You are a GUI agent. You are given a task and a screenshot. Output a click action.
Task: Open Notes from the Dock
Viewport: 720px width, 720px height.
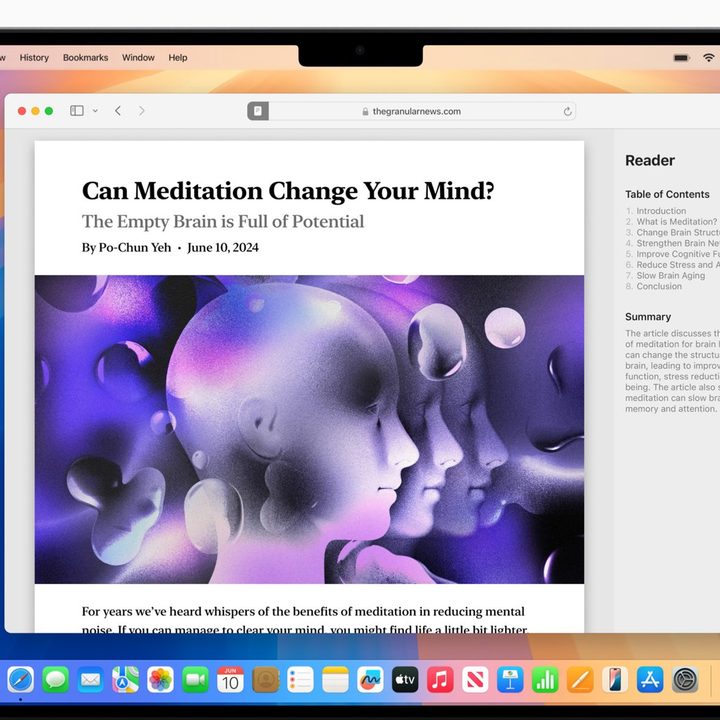click(335, 680)
